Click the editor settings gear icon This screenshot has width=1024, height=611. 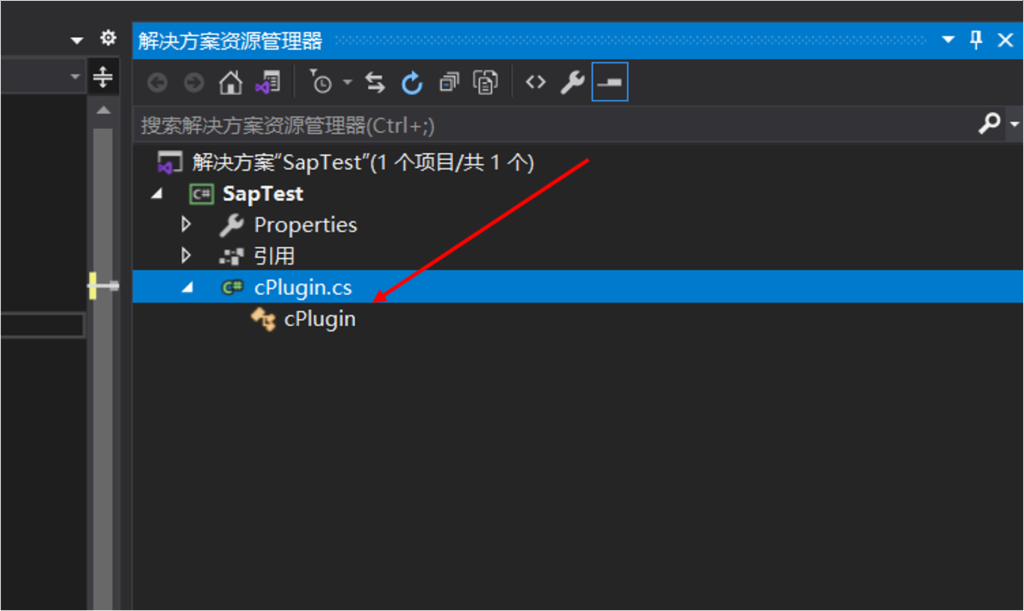pos(108,39)
